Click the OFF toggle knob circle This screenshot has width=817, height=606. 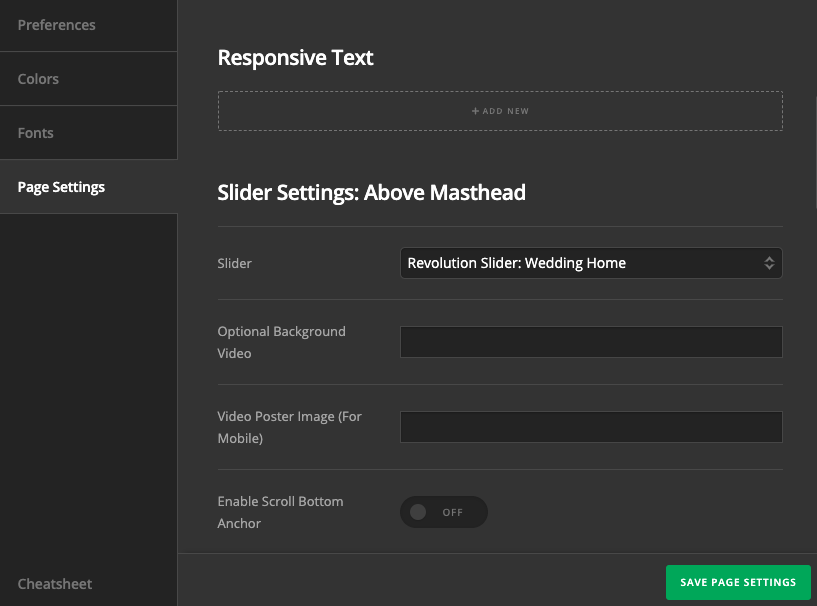[x=418, y=512]
